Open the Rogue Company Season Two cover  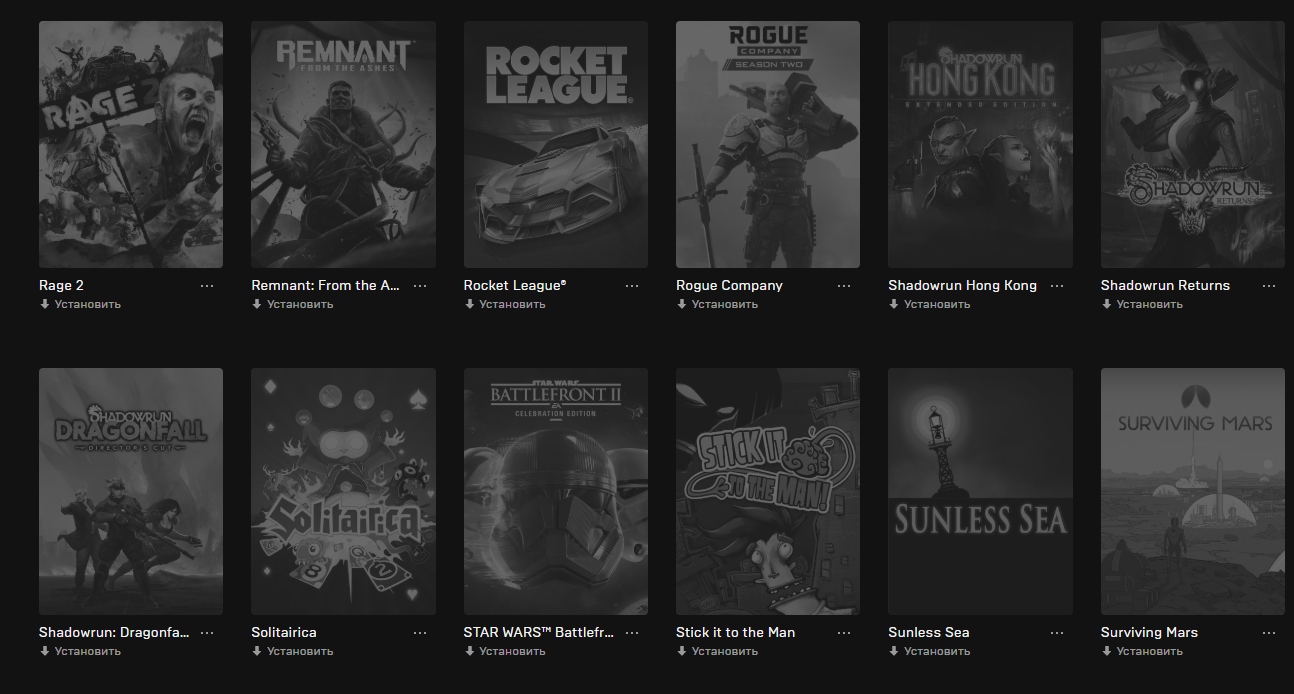[768, 144]
